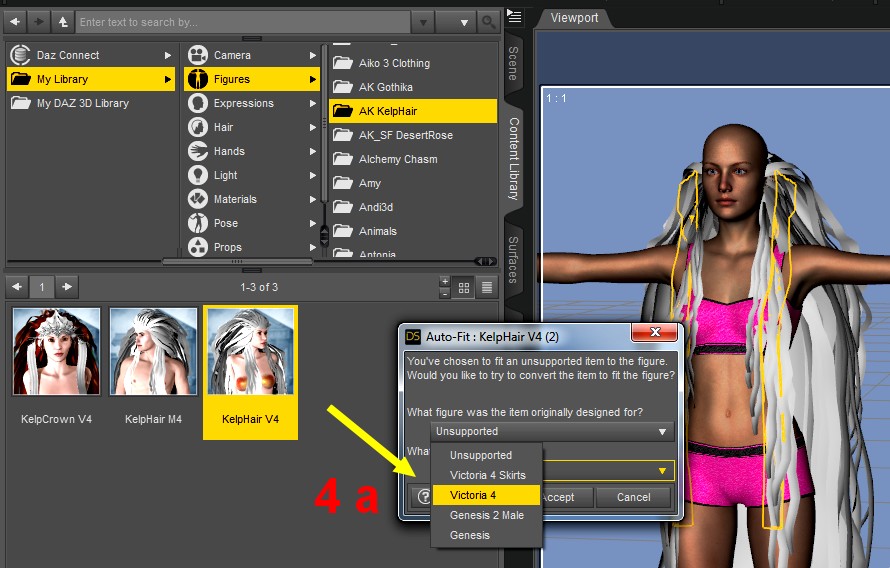This screenshot has width=890, height=568.
Task: Switch to the Viewport tab
Action: [x=574, y=18]
